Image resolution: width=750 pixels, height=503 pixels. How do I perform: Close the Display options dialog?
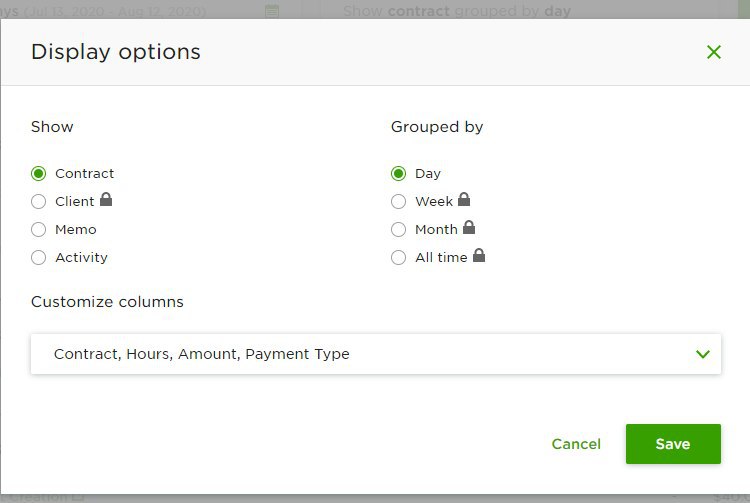coord(714,52)
